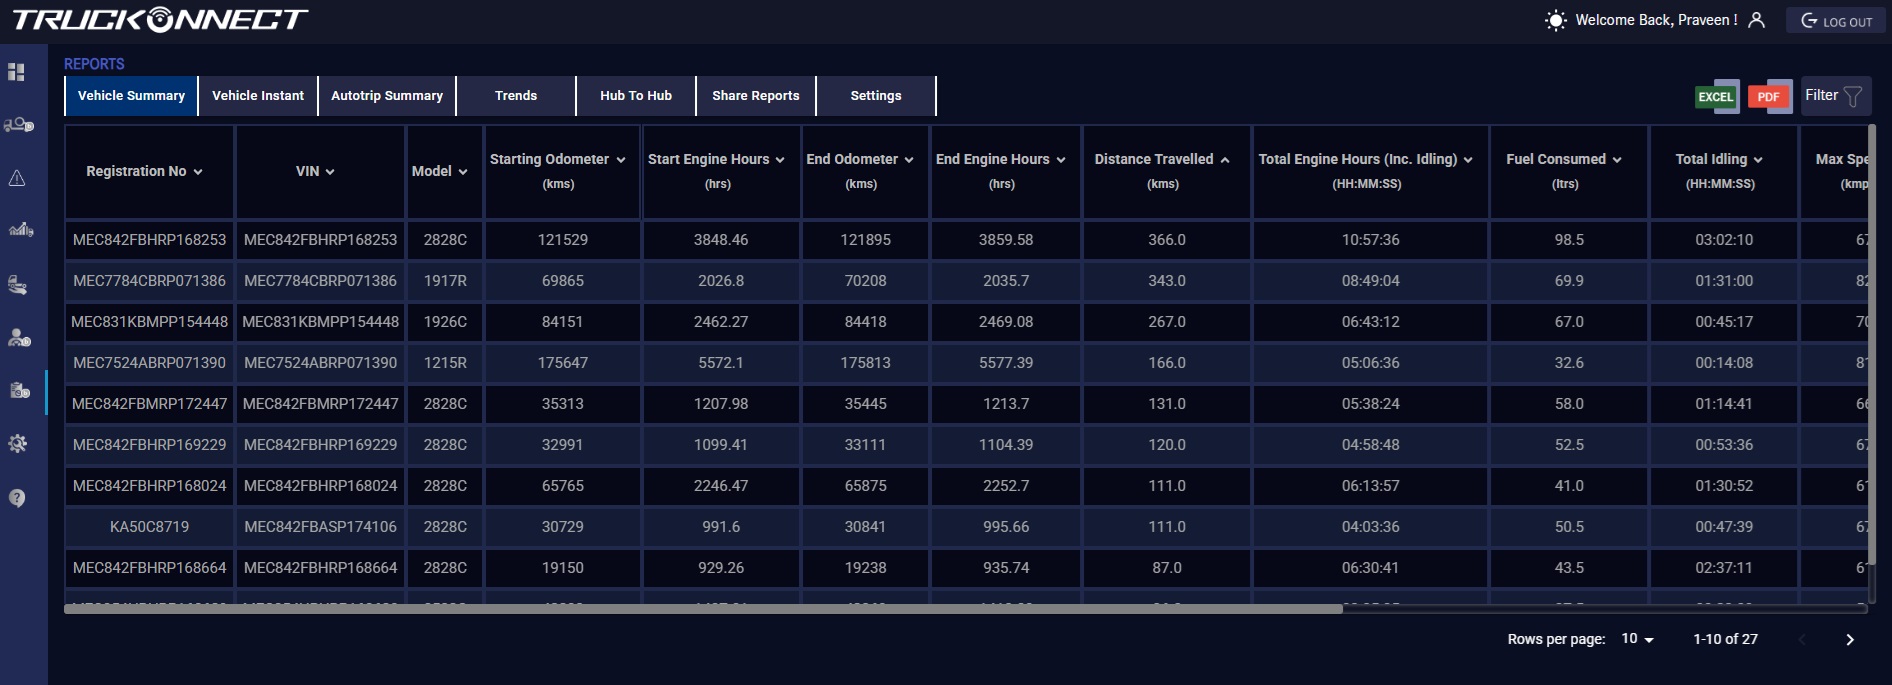Switch to the Hub To Hub tab
The height and width of the screenshot is (685, 1892).
tap(636, 96)
